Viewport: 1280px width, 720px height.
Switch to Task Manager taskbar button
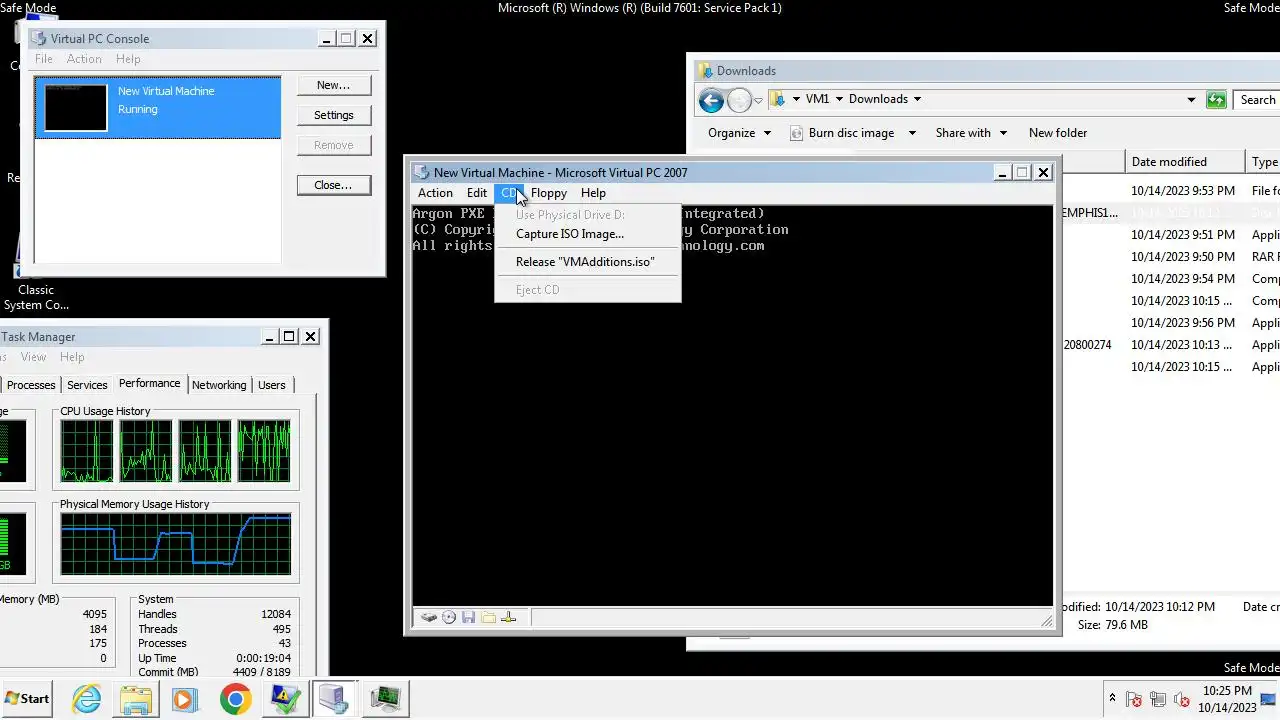[385, 699]
